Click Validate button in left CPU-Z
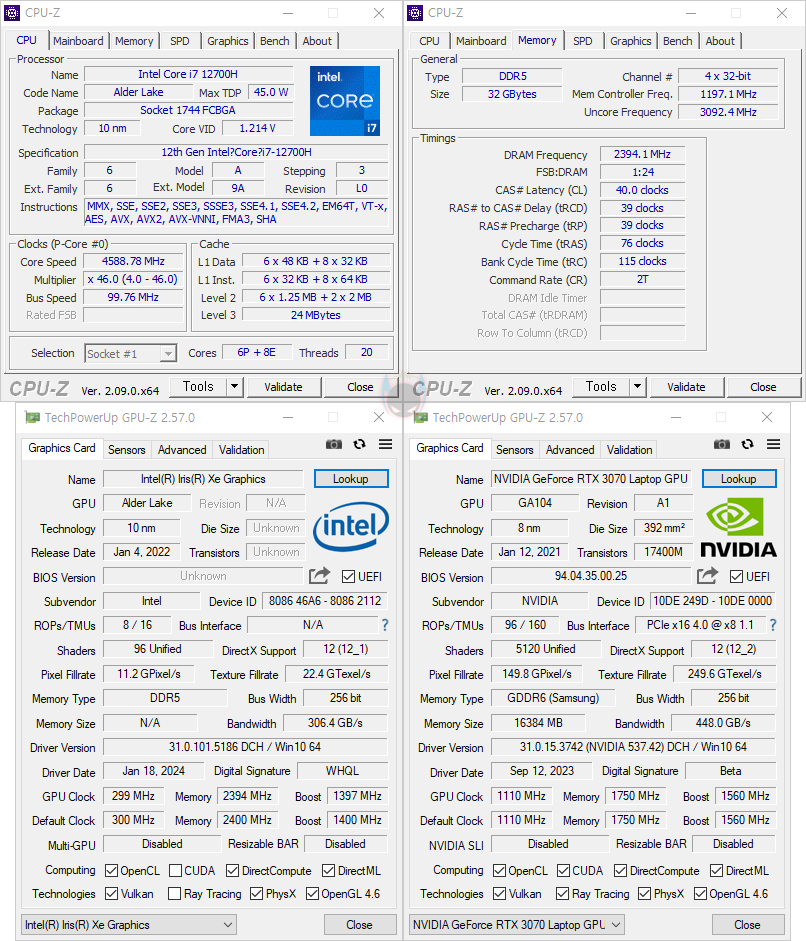This screenshot has width=806, height=941. (x=283, y=387)
